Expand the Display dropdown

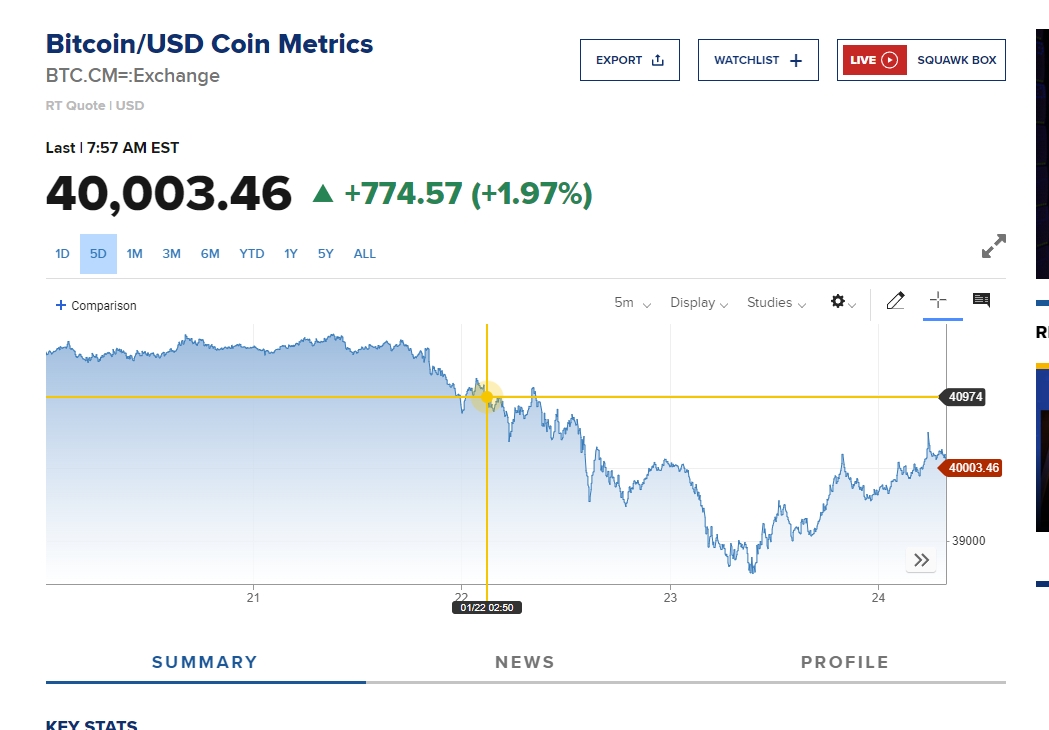click(699, 303)
